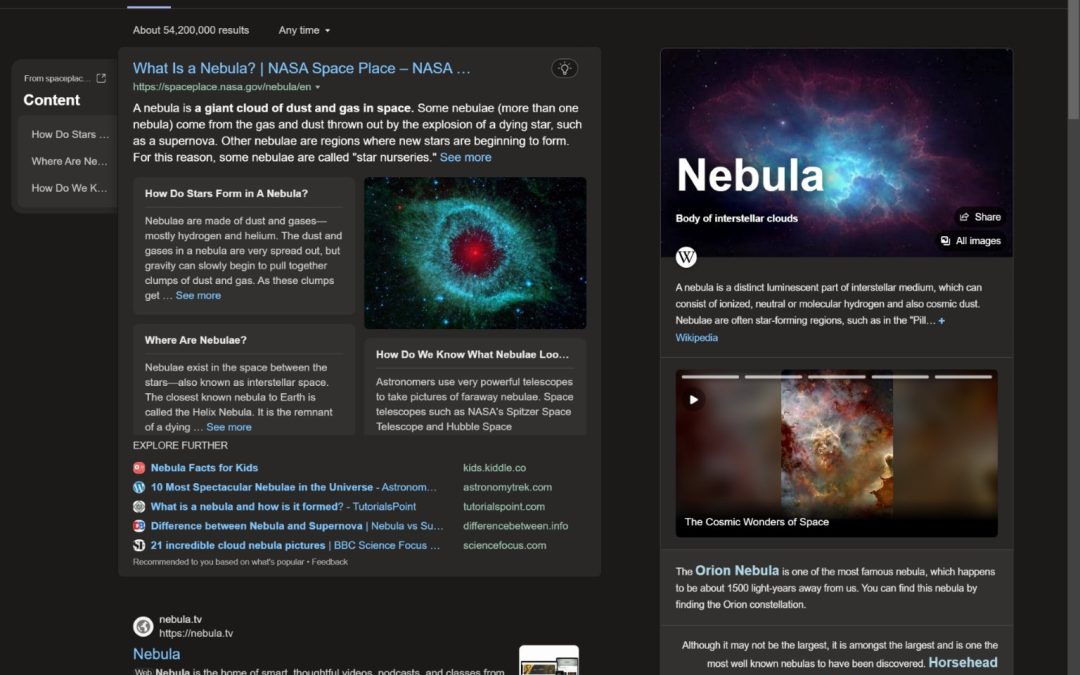Open the Any time filter dropdown
The width and height of the screenshot is (1080, 675).
coord(304,30)
